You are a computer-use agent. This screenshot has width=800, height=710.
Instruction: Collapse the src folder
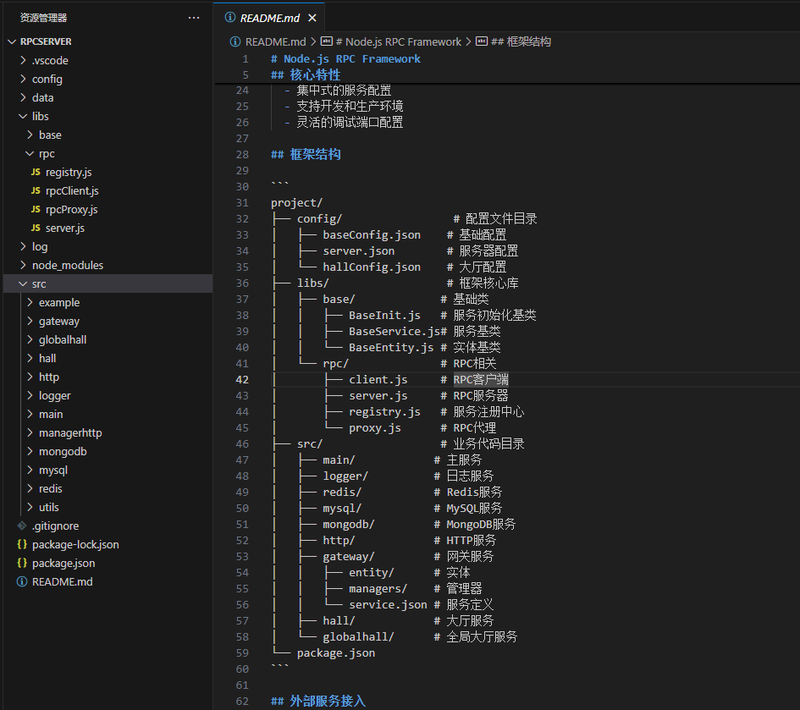(23, 284)
